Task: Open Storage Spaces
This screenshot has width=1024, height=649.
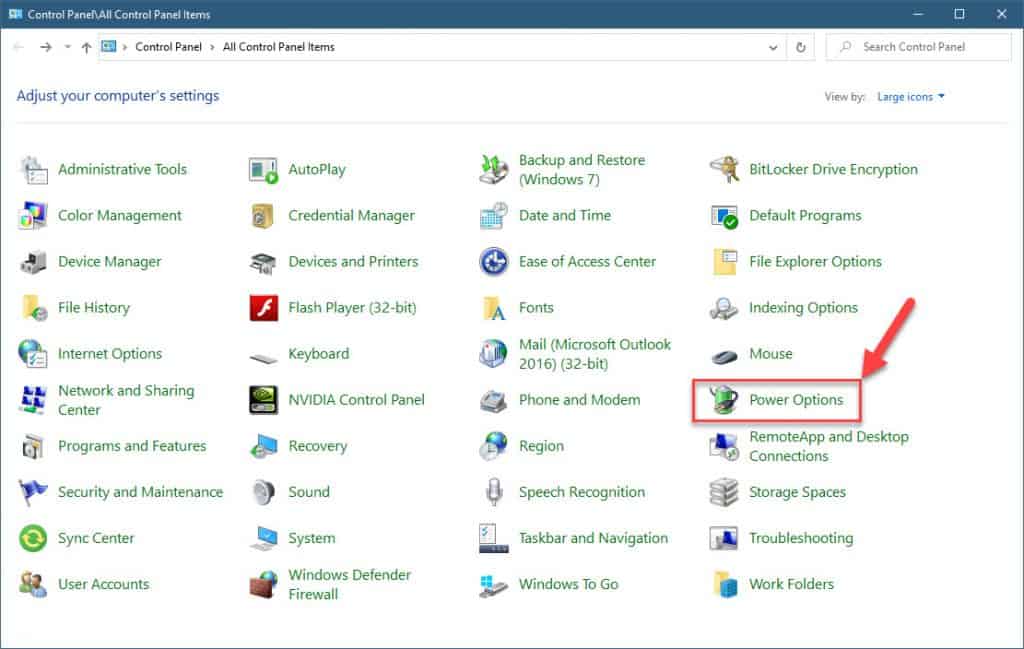Action: tap(798, 491)
